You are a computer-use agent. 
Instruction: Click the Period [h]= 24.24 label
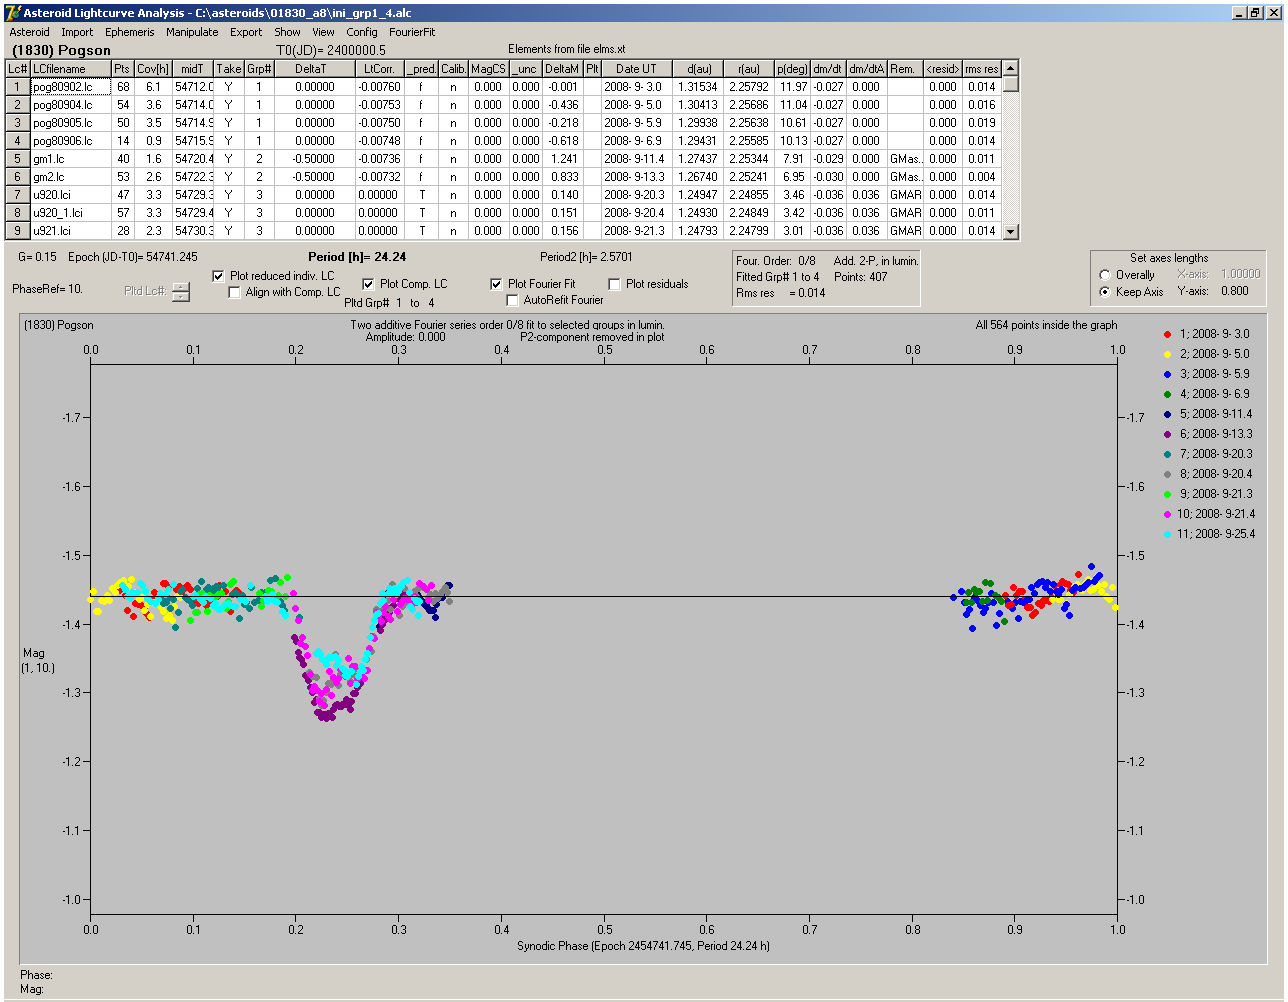click(357, 257)
